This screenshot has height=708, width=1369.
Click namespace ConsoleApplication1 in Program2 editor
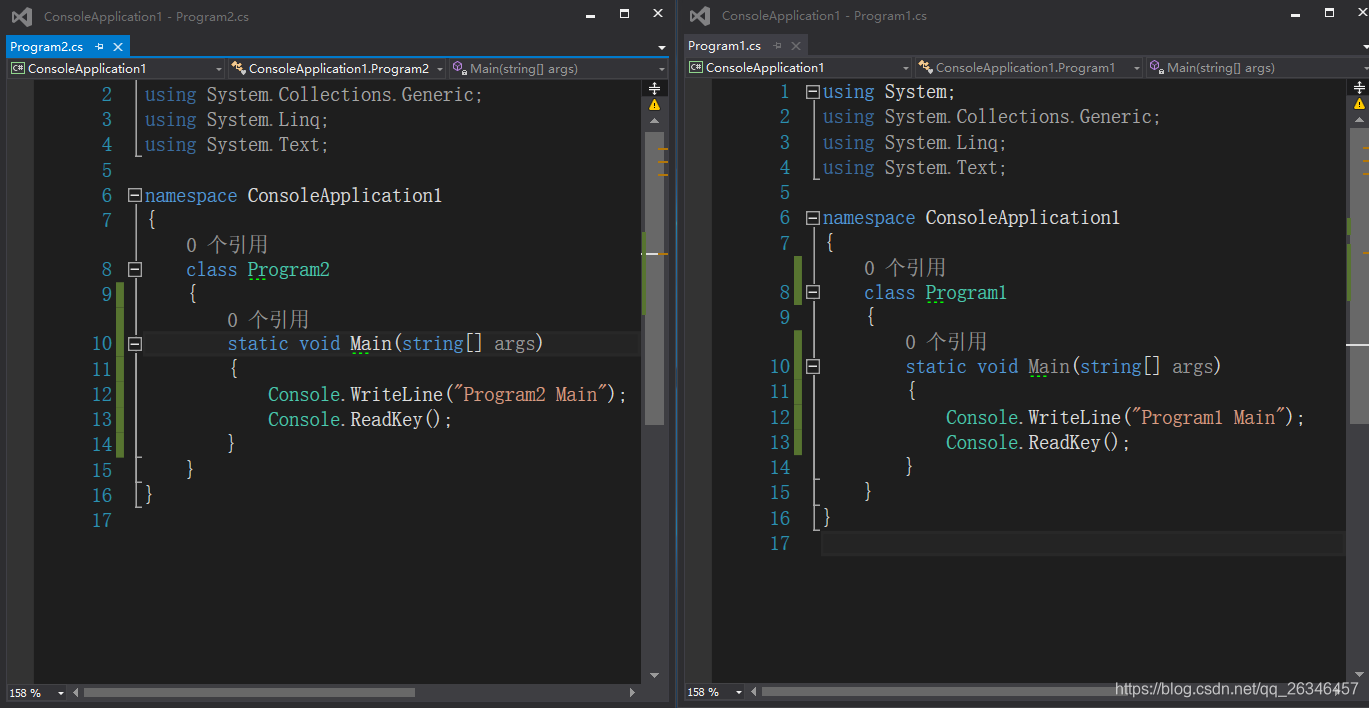(x=293, y=196)
